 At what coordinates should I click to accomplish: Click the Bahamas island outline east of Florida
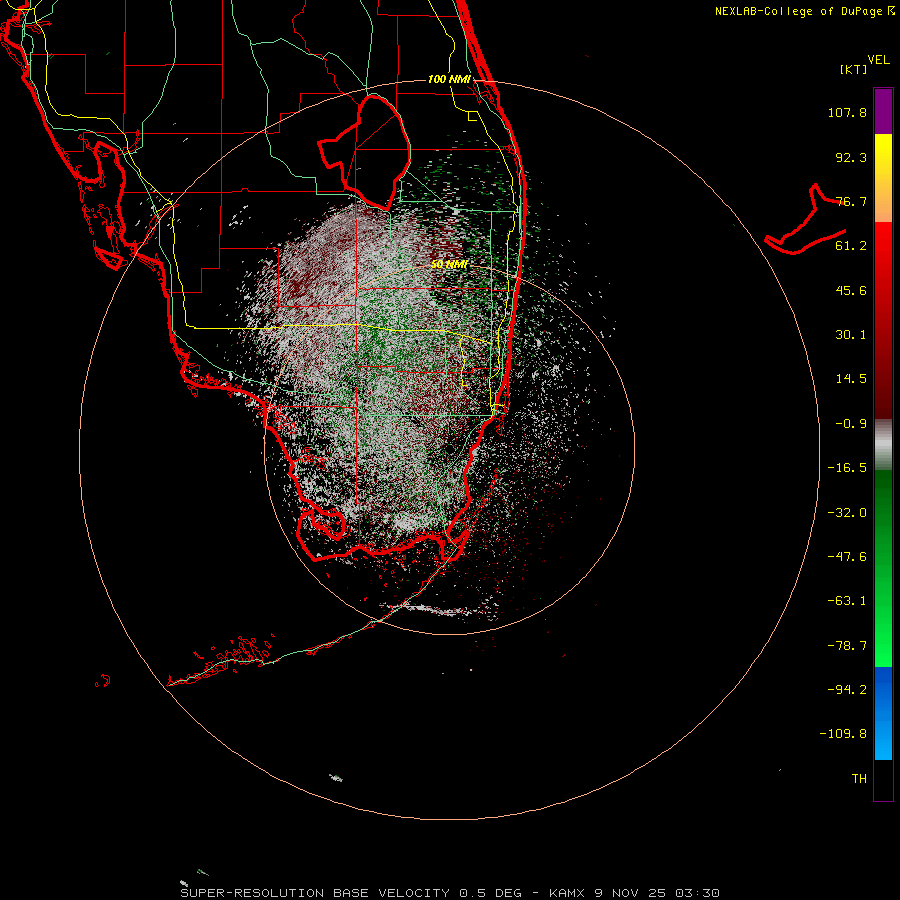point(806,221)
